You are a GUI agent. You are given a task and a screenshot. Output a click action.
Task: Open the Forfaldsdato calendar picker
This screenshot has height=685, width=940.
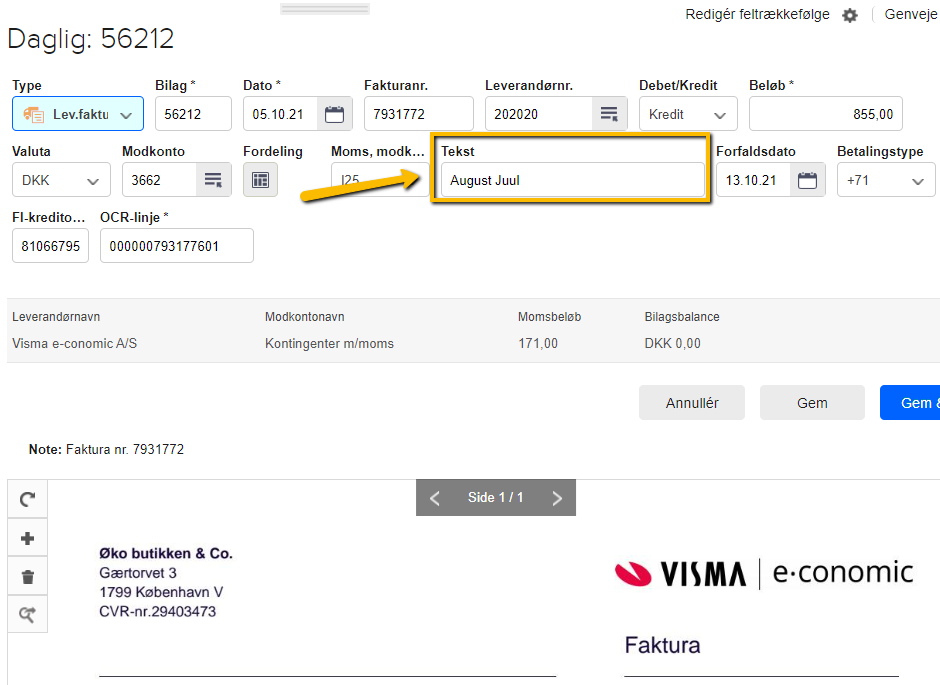807,180
